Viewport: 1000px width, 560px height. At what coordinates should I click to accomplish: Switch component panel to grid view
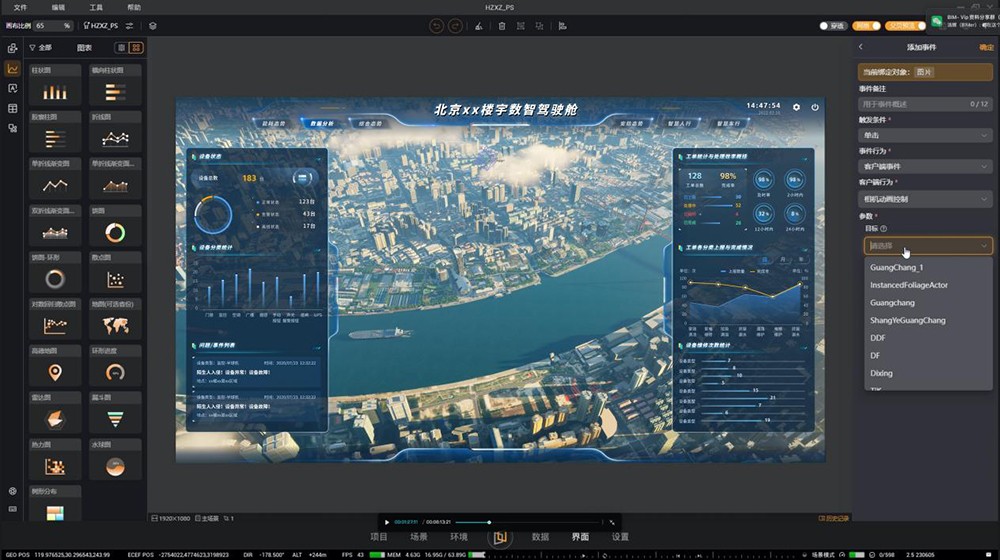(136, 47)
